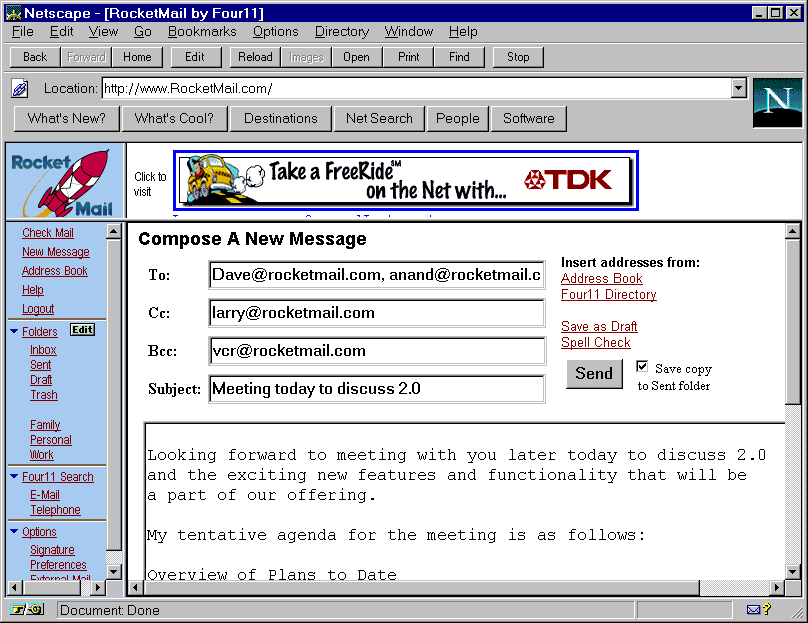The width and height of the screenshot is (808, 623).
Task: Open the Bookmarks menu
Action: point(201,31)
